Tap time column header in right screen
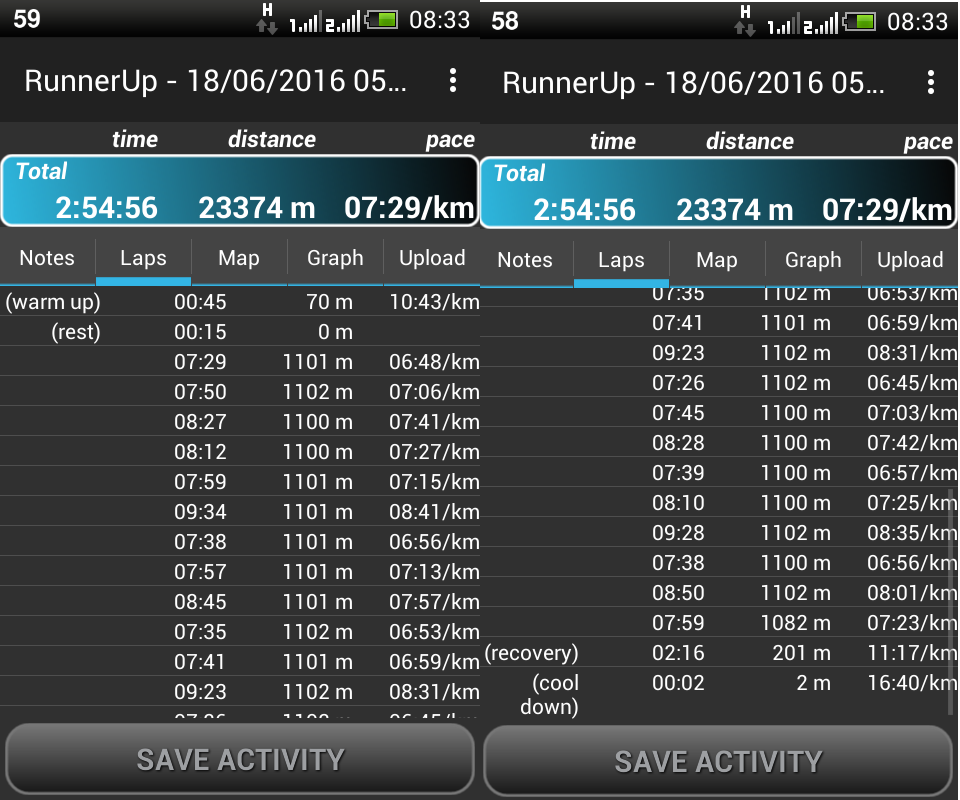The height and width of the screenshot is (800, 960). point(613,141)
